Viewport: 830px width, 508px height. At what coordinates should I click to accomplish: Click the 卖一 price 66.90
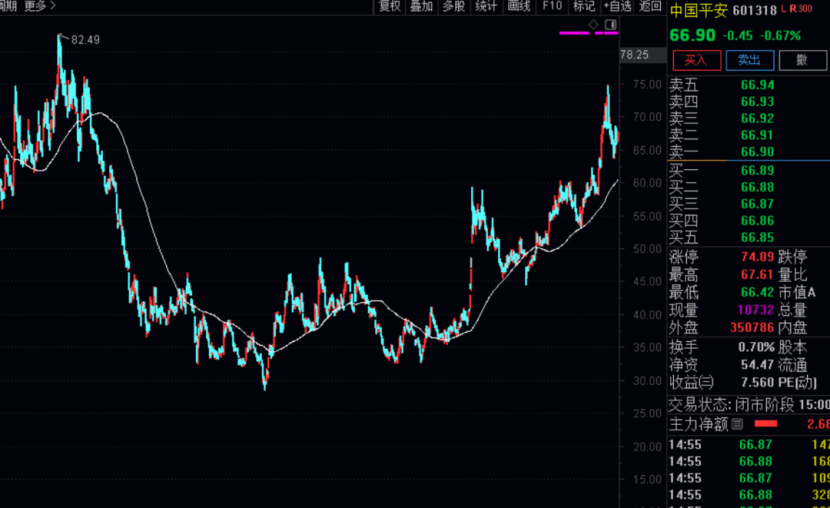click(x=757, y=151)
